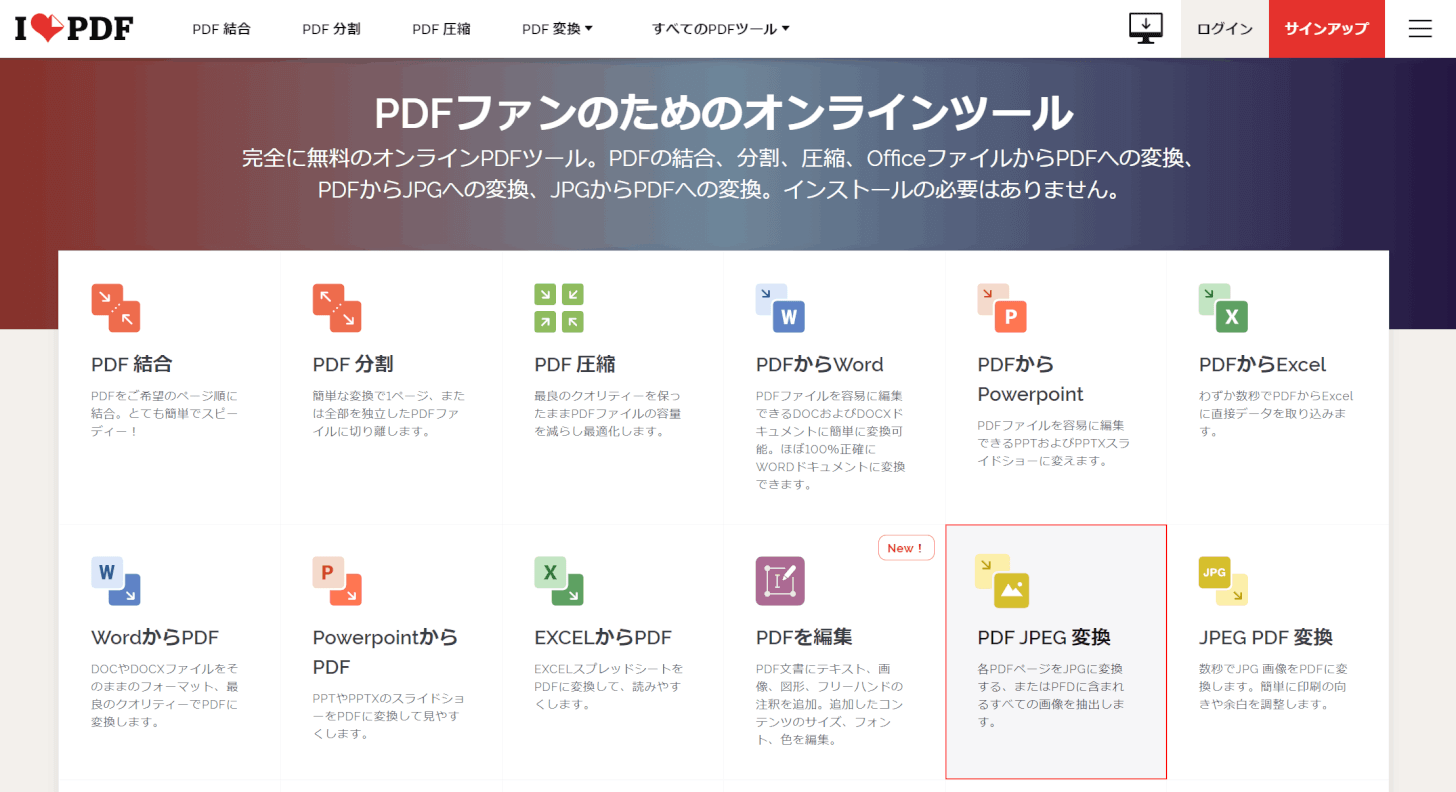Click description text under PDFからWord
Viewport: 1456px width, 792px height.
pyautogui.click(x=830, y=440)
